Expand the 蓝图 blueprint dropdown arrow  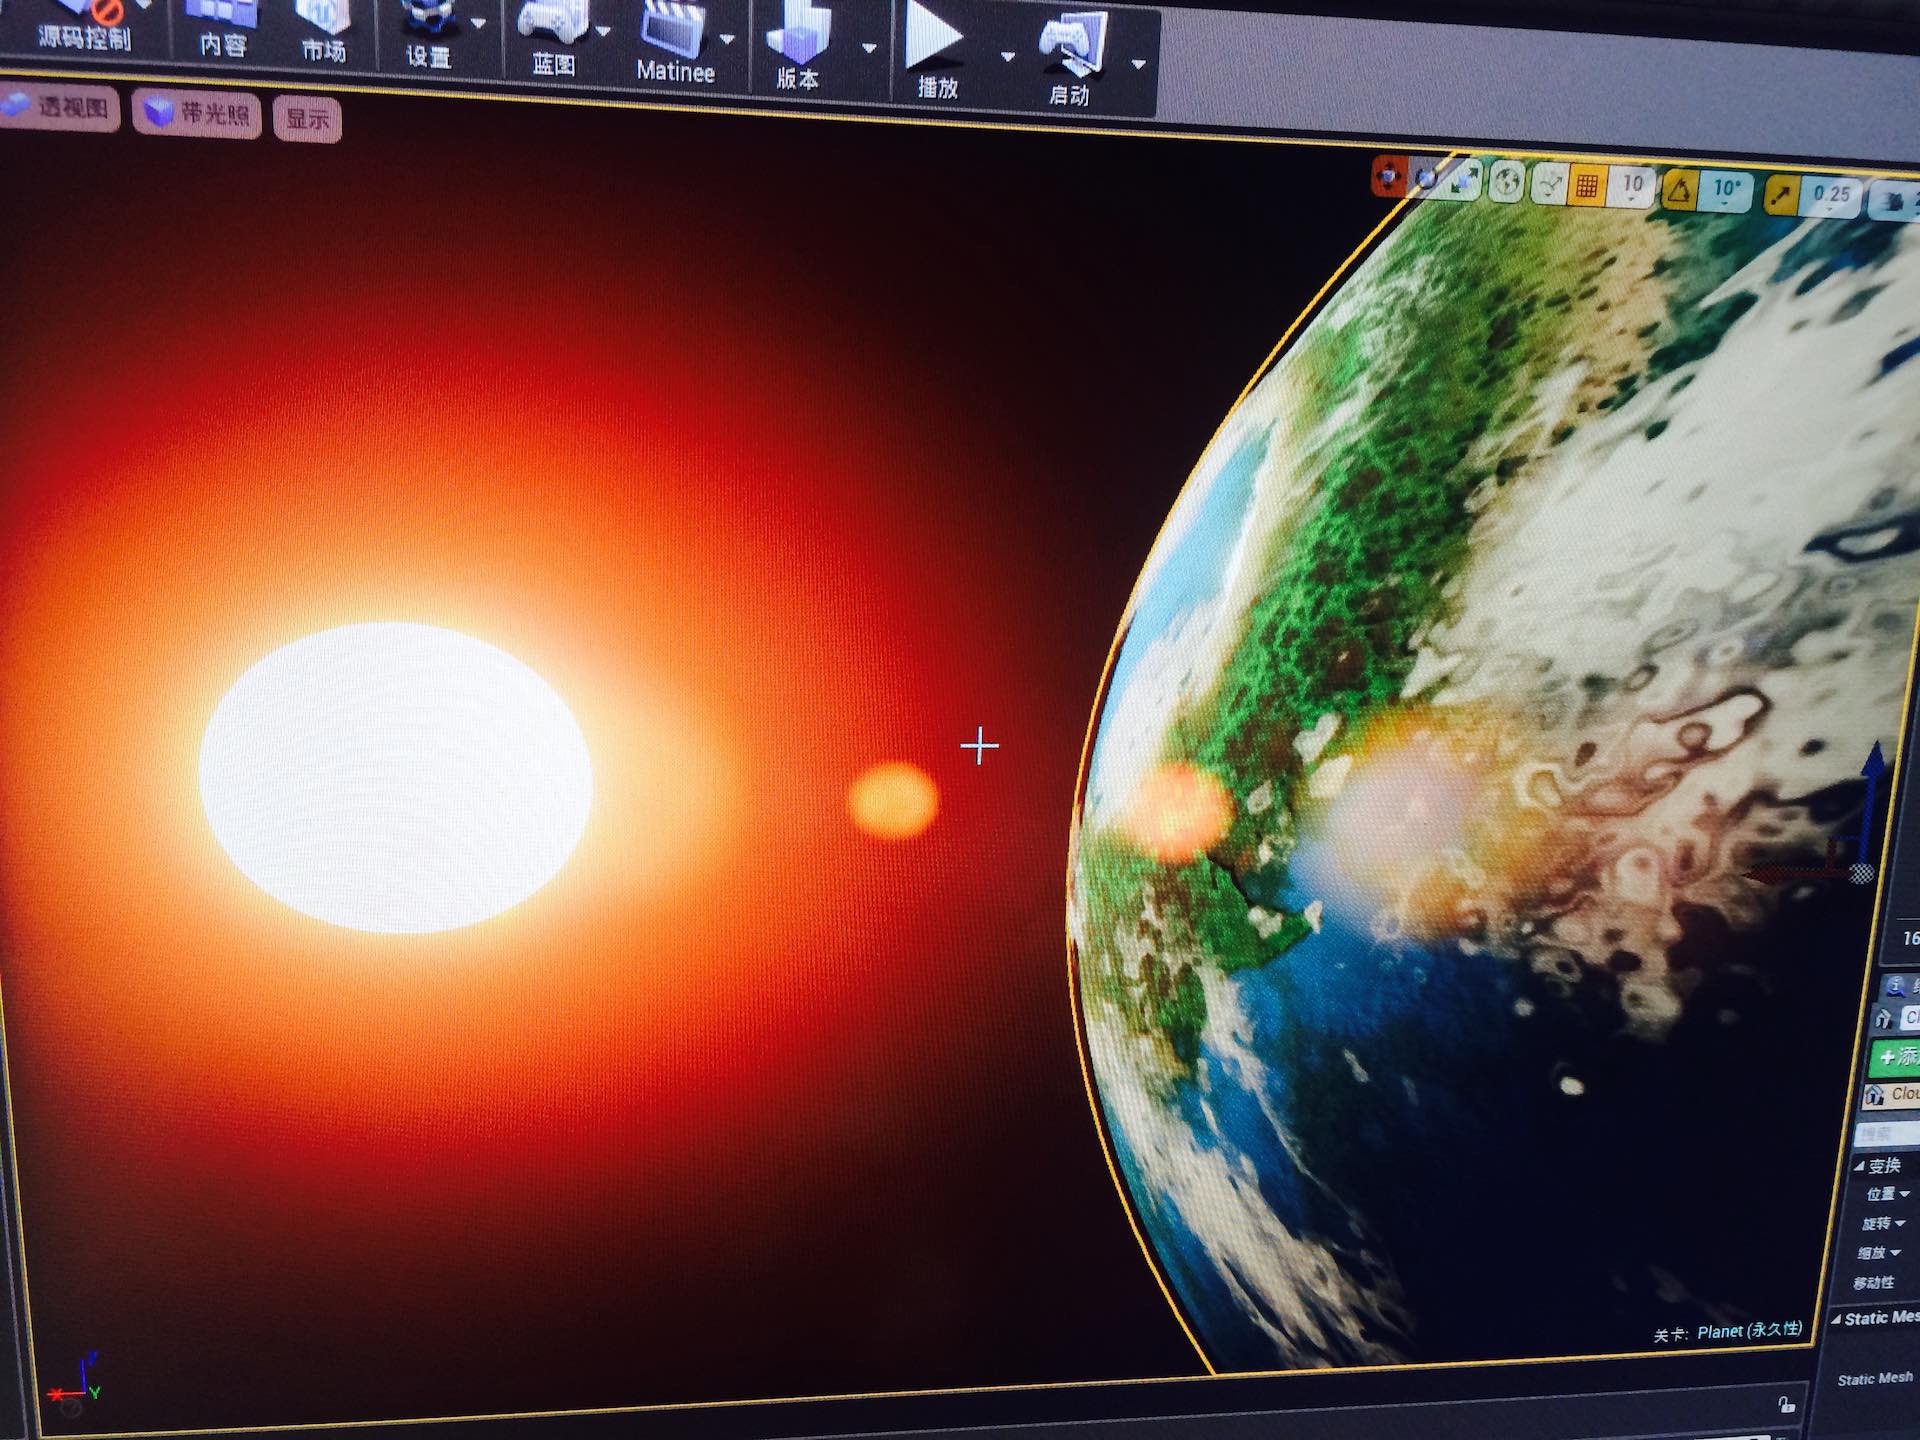(603, 31)
